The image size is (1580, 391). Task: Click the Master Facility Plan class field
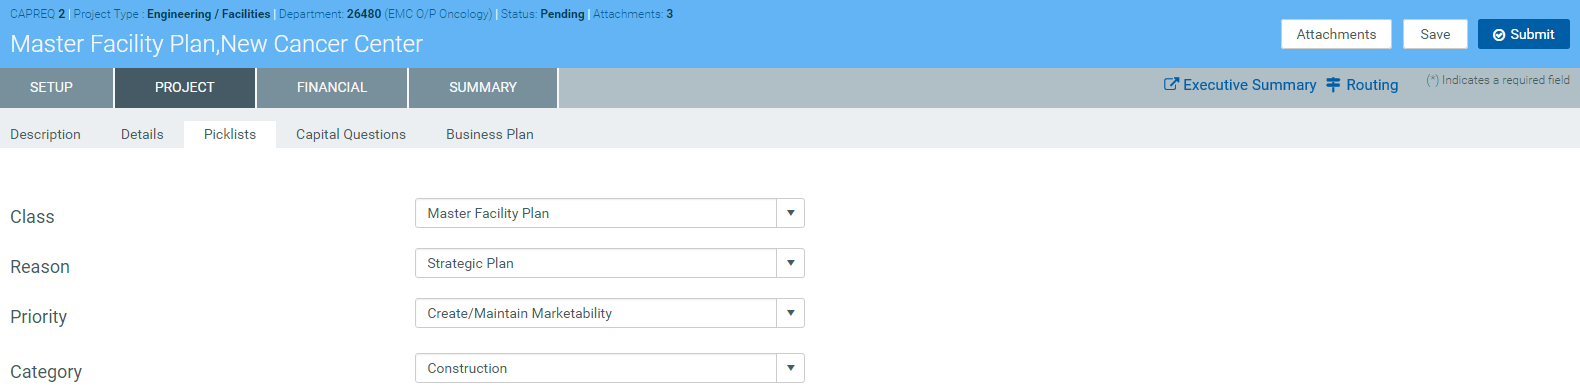pyautogui.click(x=596, y=213)
